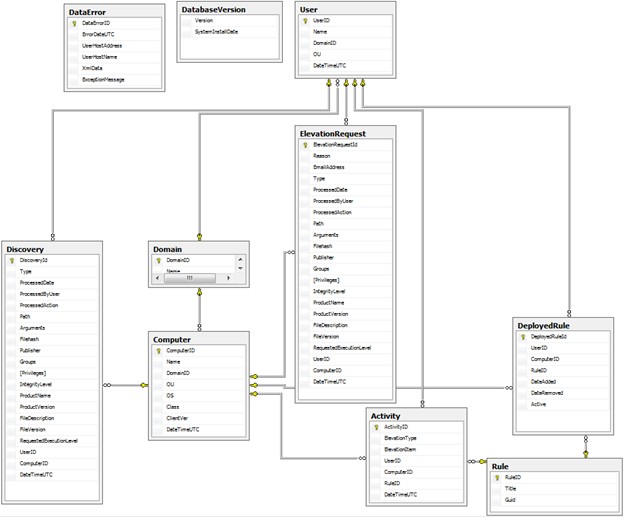The width and height of the screenshot is (624, 517).
Task: Select IntegrityLevel in ElevationRequest table
Action: pos(346,291)
